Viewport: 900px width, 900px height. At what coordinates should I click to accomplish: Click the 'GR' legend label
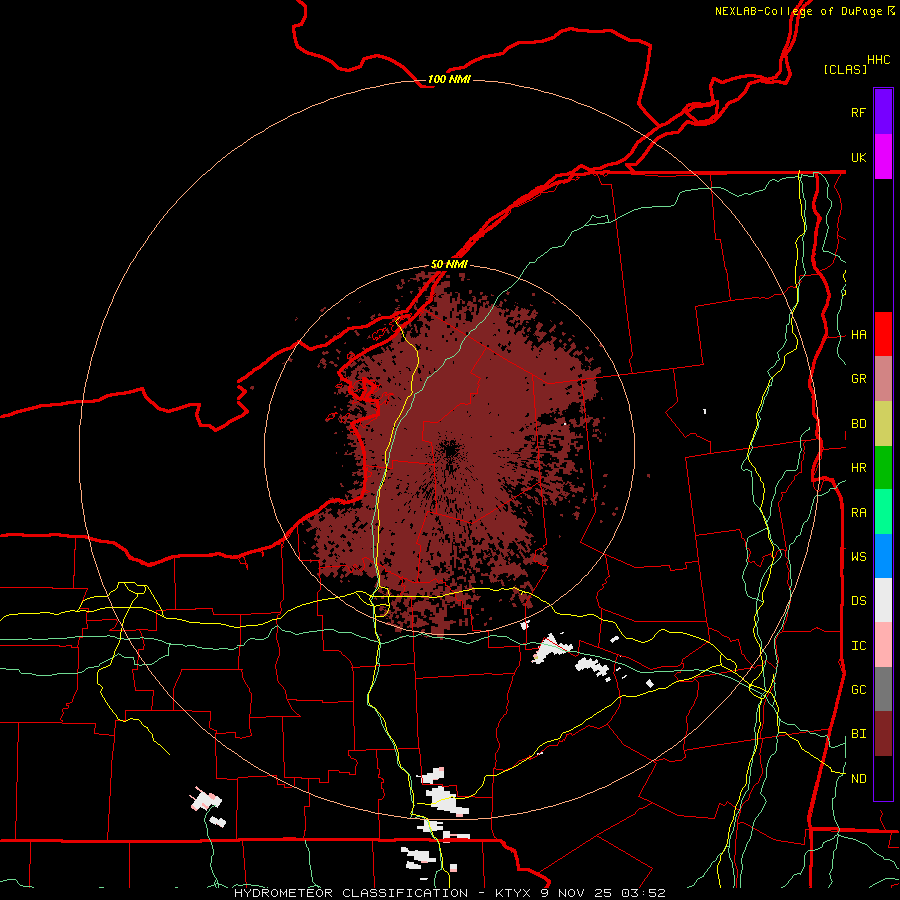pos(858,379)
